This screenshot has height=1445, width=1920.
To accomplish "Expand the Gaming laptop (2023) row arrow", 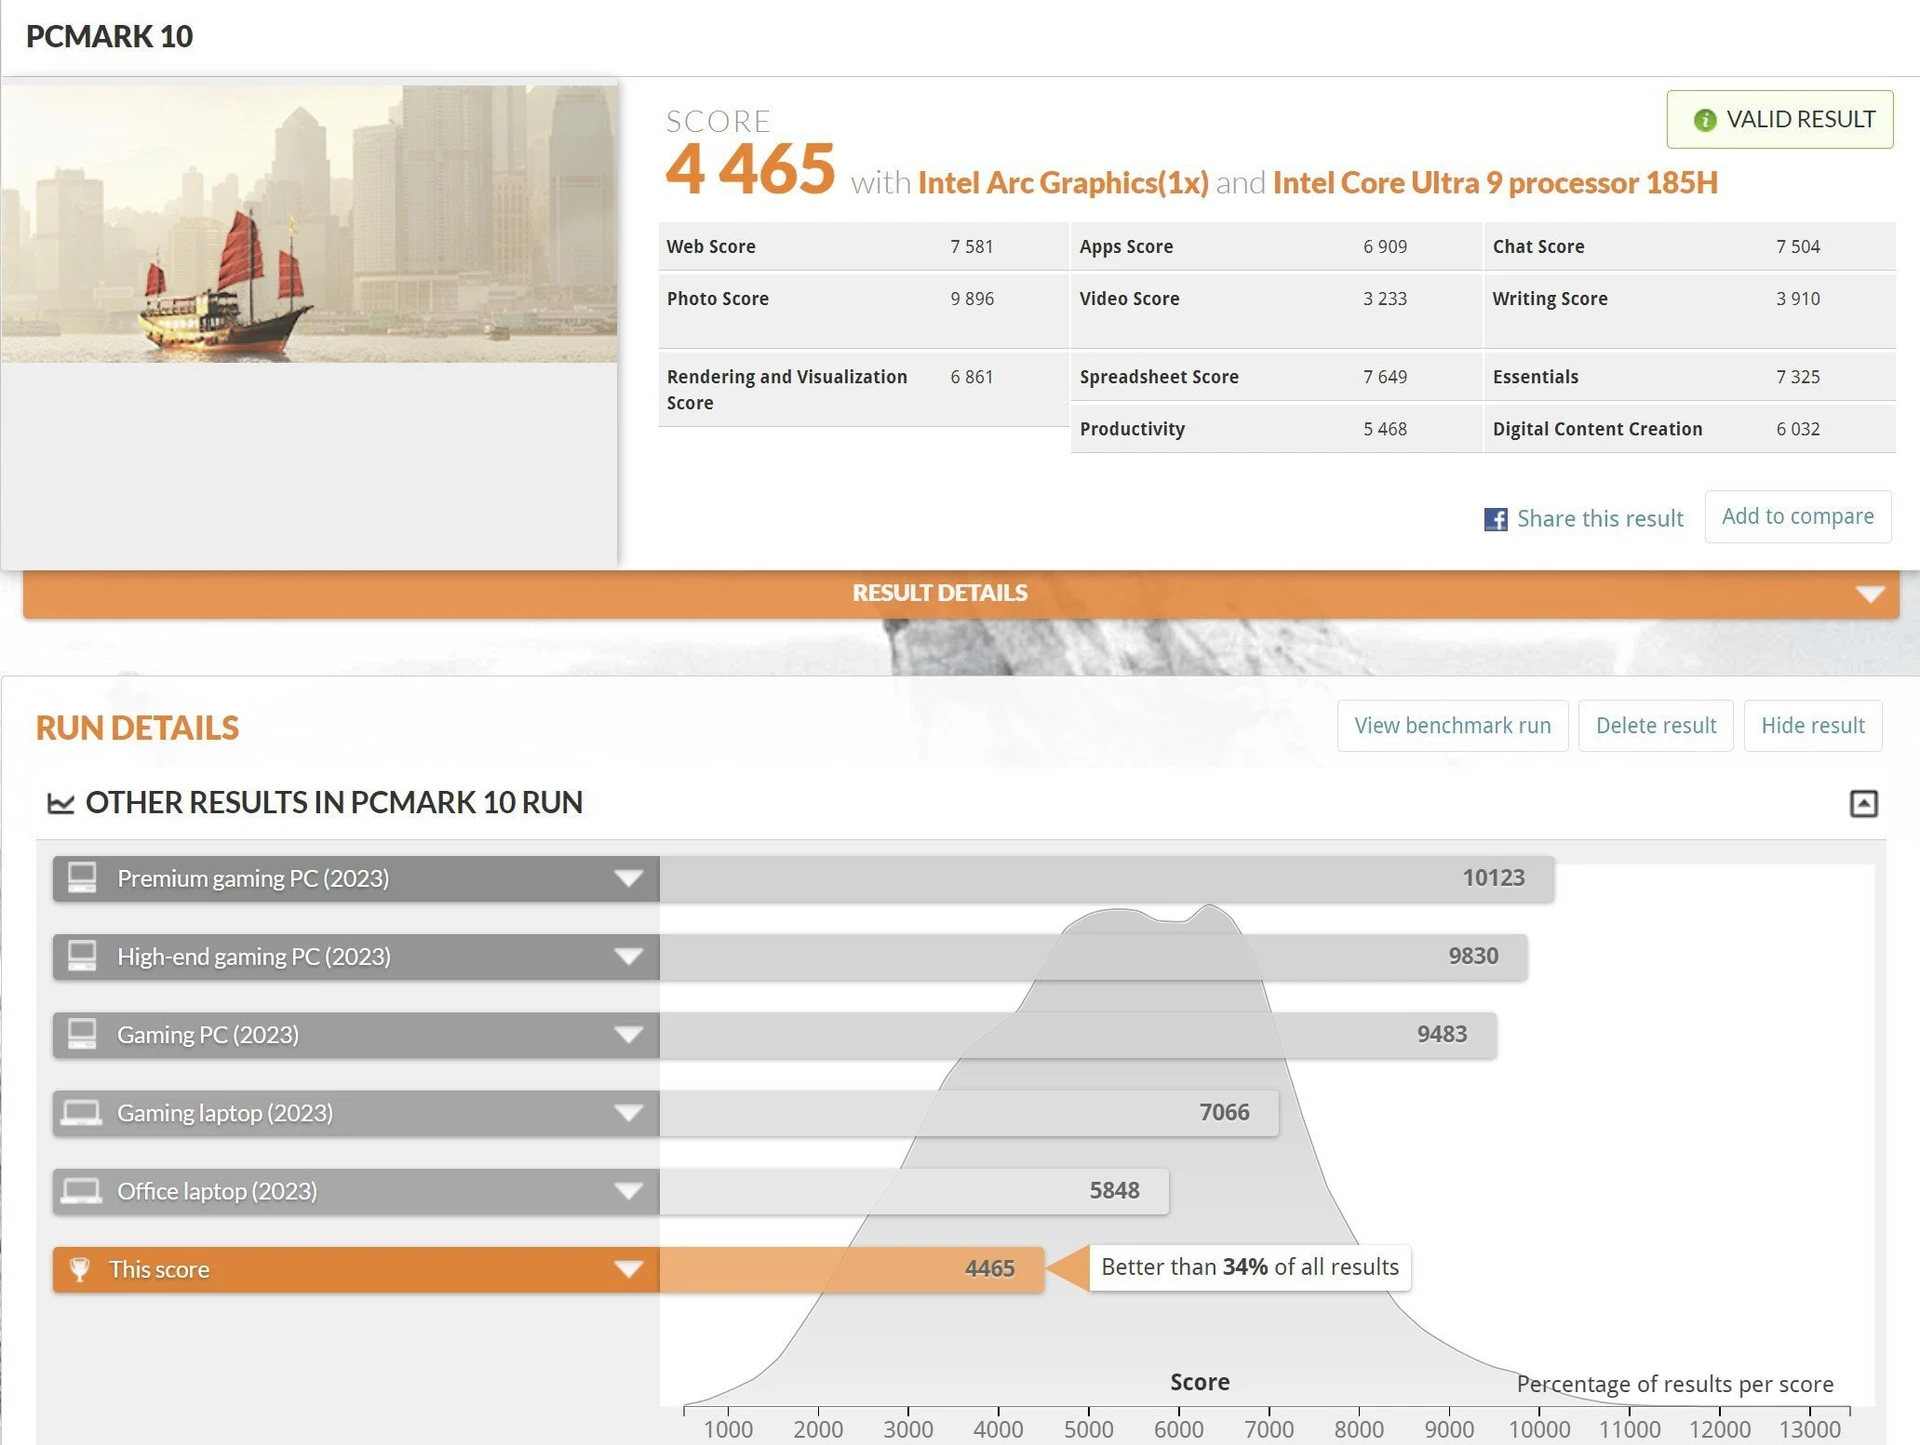I will [x=628, y=1113].
